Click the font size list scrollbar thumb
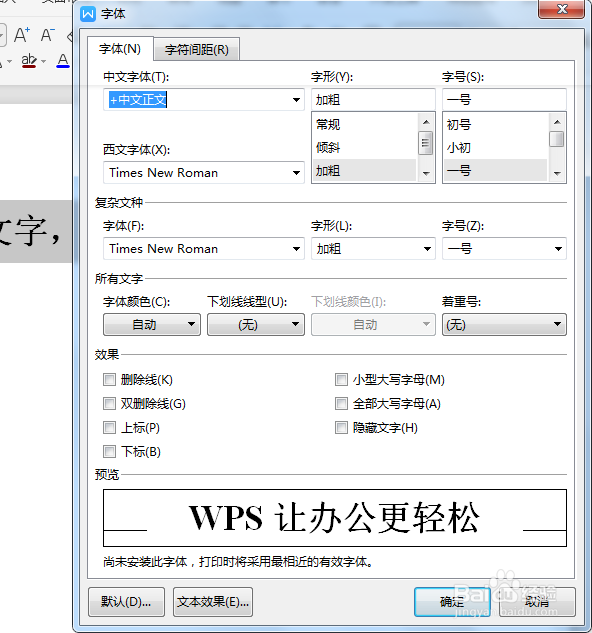This screenshot has width=592, height=633. click(557, 139)
